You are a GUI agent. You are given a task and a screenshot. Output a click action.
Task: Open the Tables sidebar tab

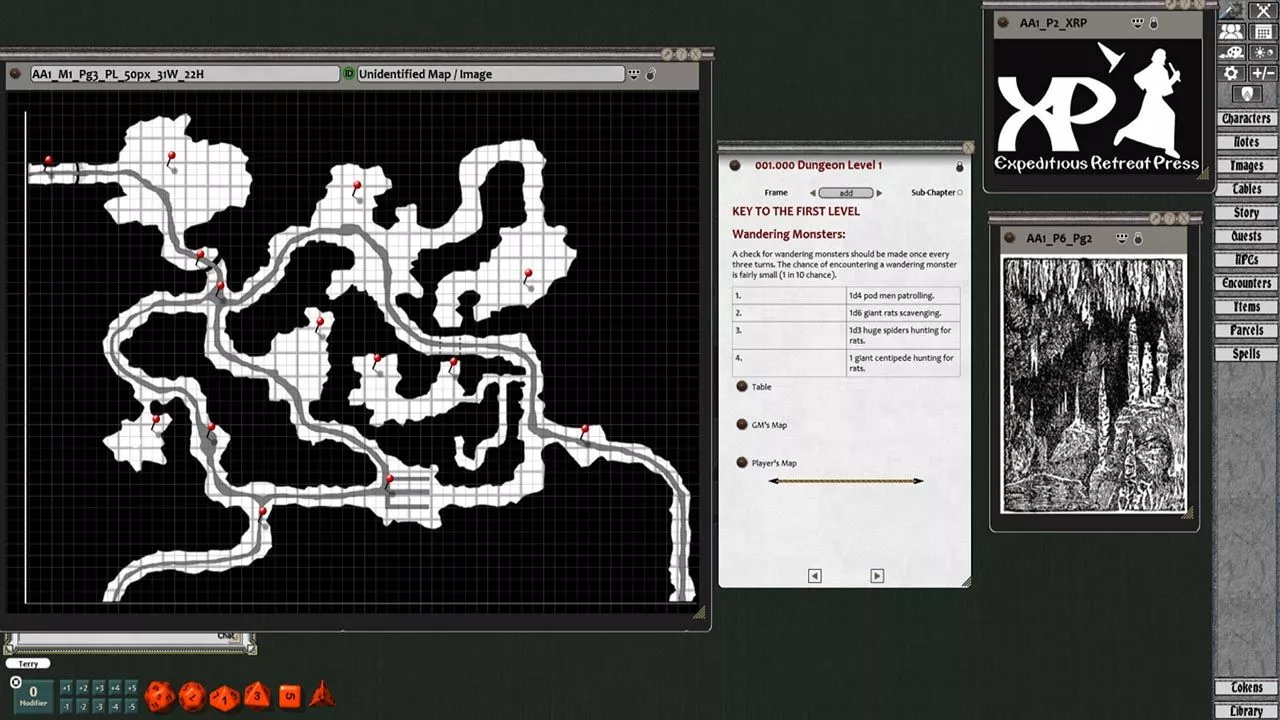pyautogui.click(x=1246, y=189)
